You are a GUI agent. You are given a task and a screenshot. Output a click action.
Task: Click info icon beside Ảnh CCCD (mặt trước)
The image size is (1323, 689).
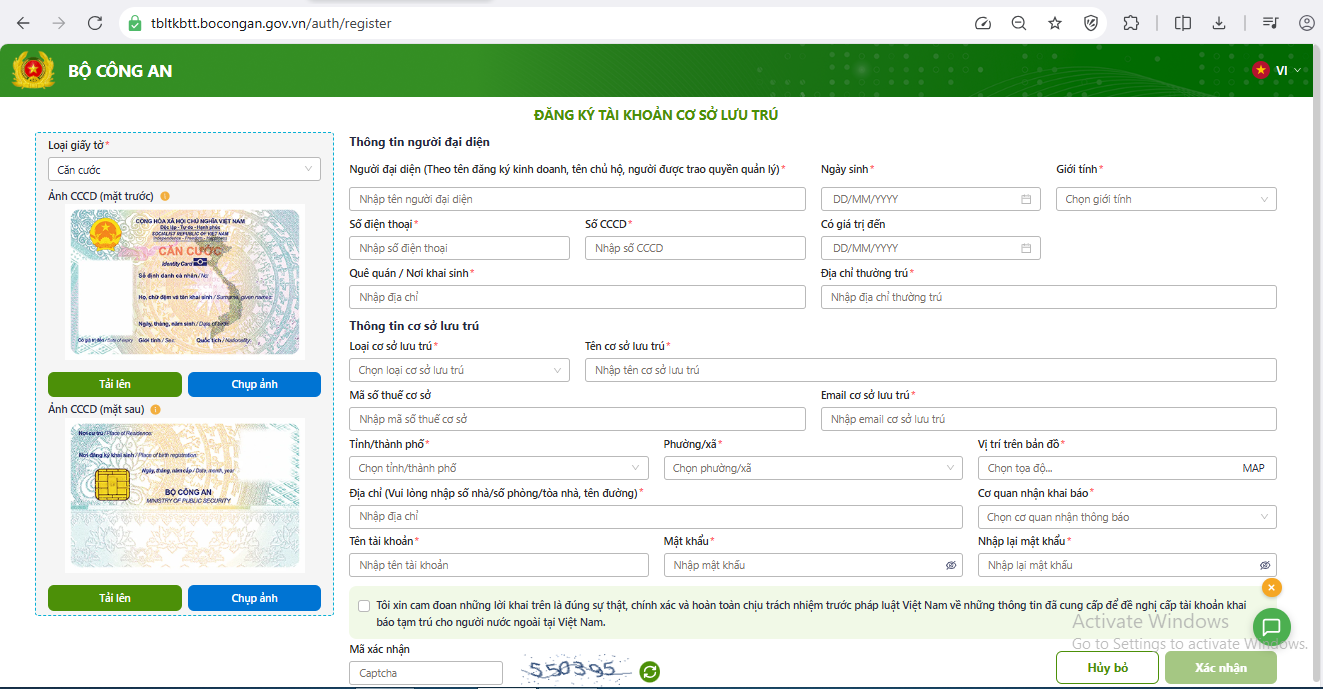165,196
